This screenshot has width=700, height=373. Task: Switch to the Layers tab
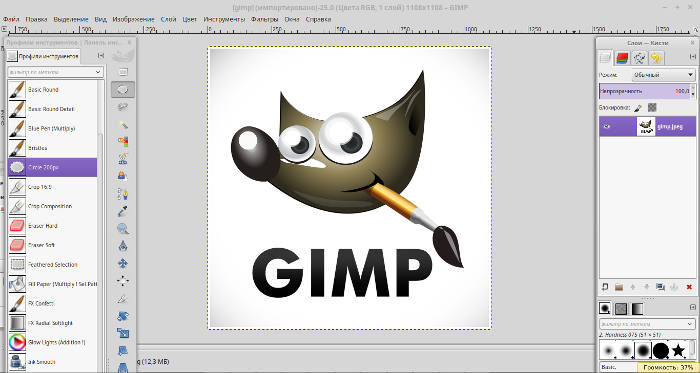605,58
